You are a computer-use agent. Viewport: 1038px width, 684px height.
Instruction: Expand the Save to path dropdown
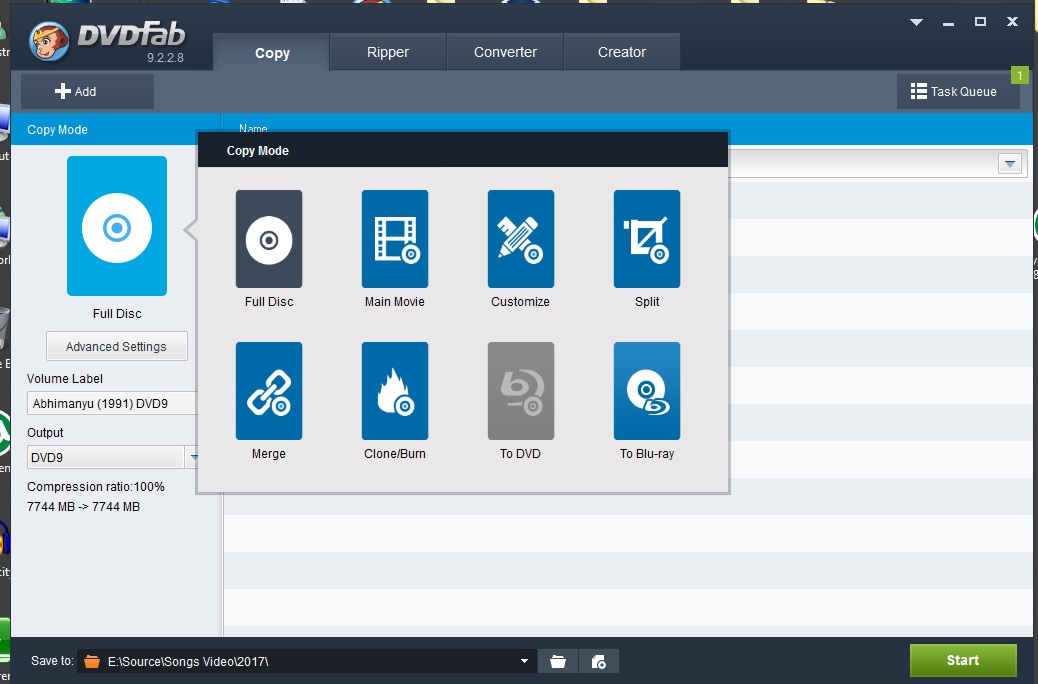coord(525,661)
